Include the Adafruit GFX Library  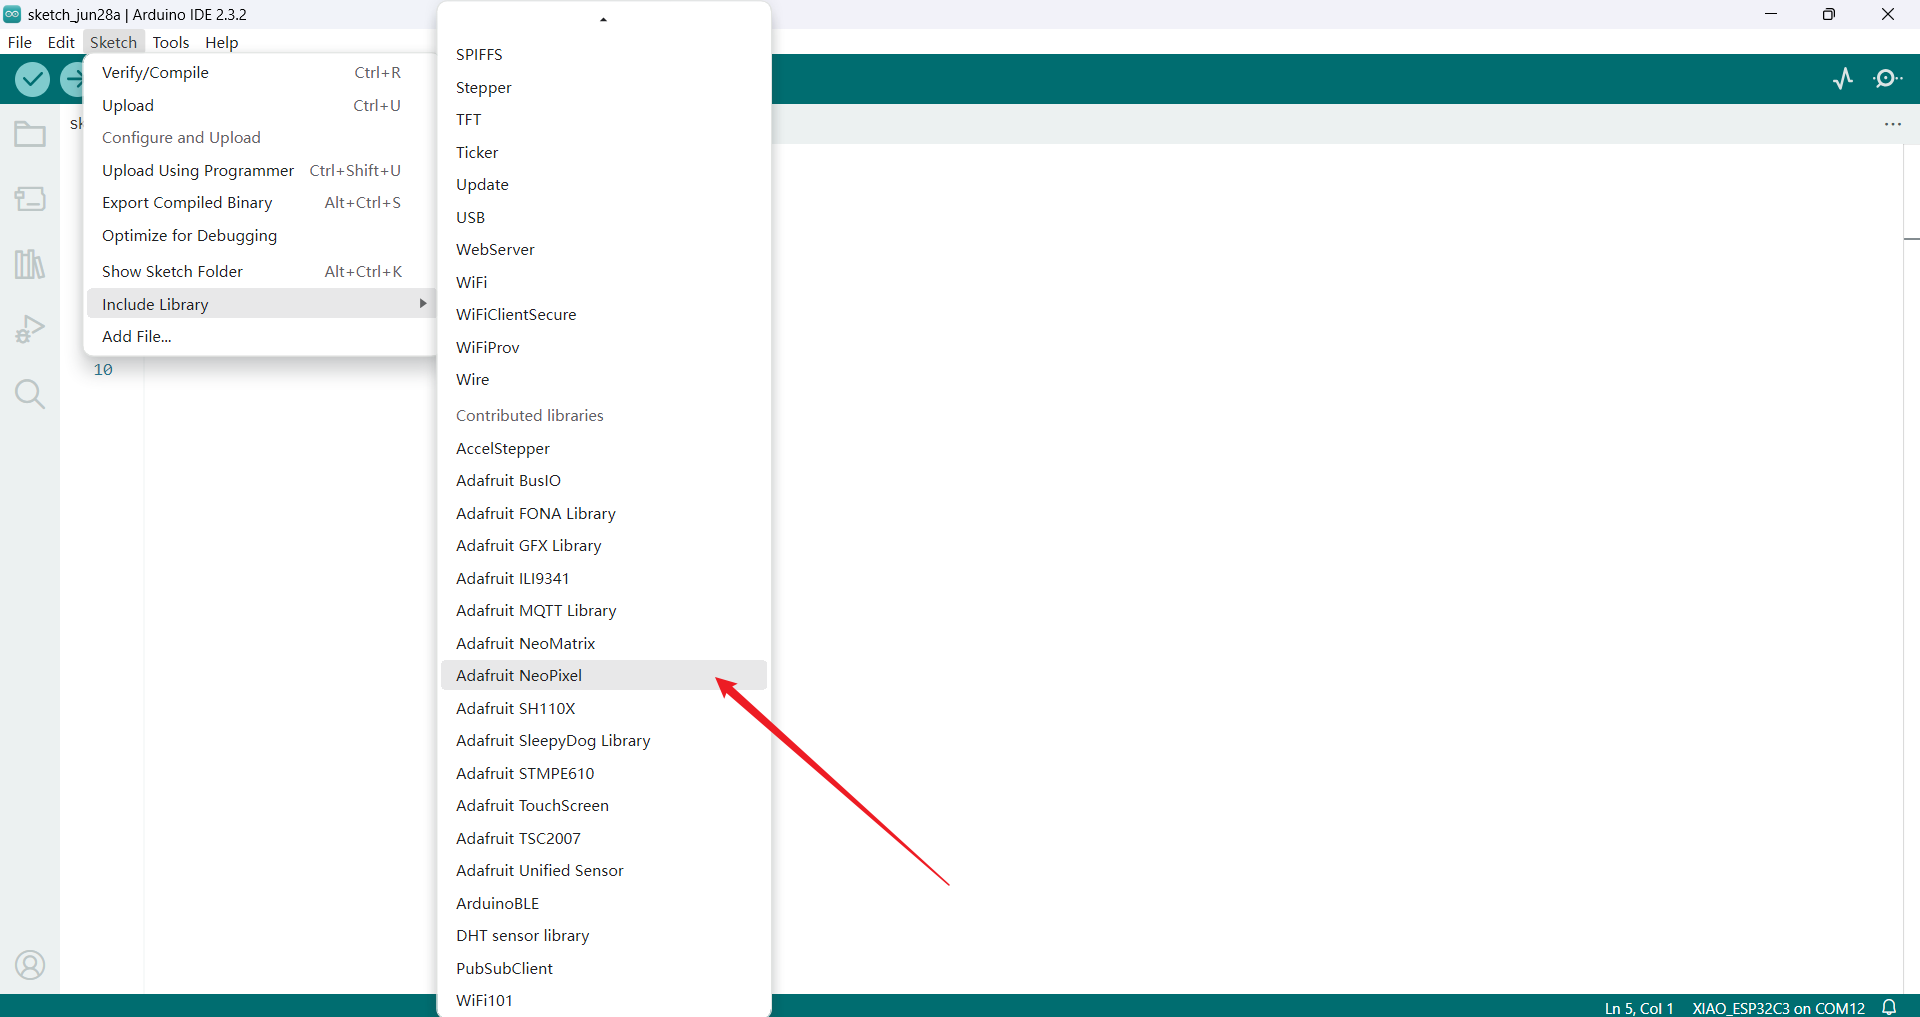(604, 546)
